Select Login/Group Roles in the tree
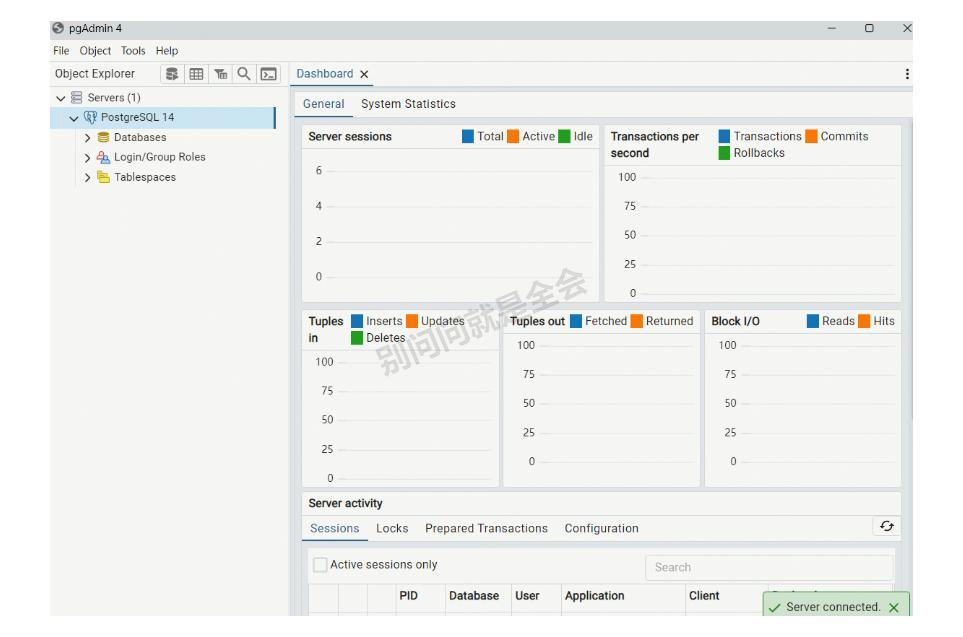 (x=160, y=157)
